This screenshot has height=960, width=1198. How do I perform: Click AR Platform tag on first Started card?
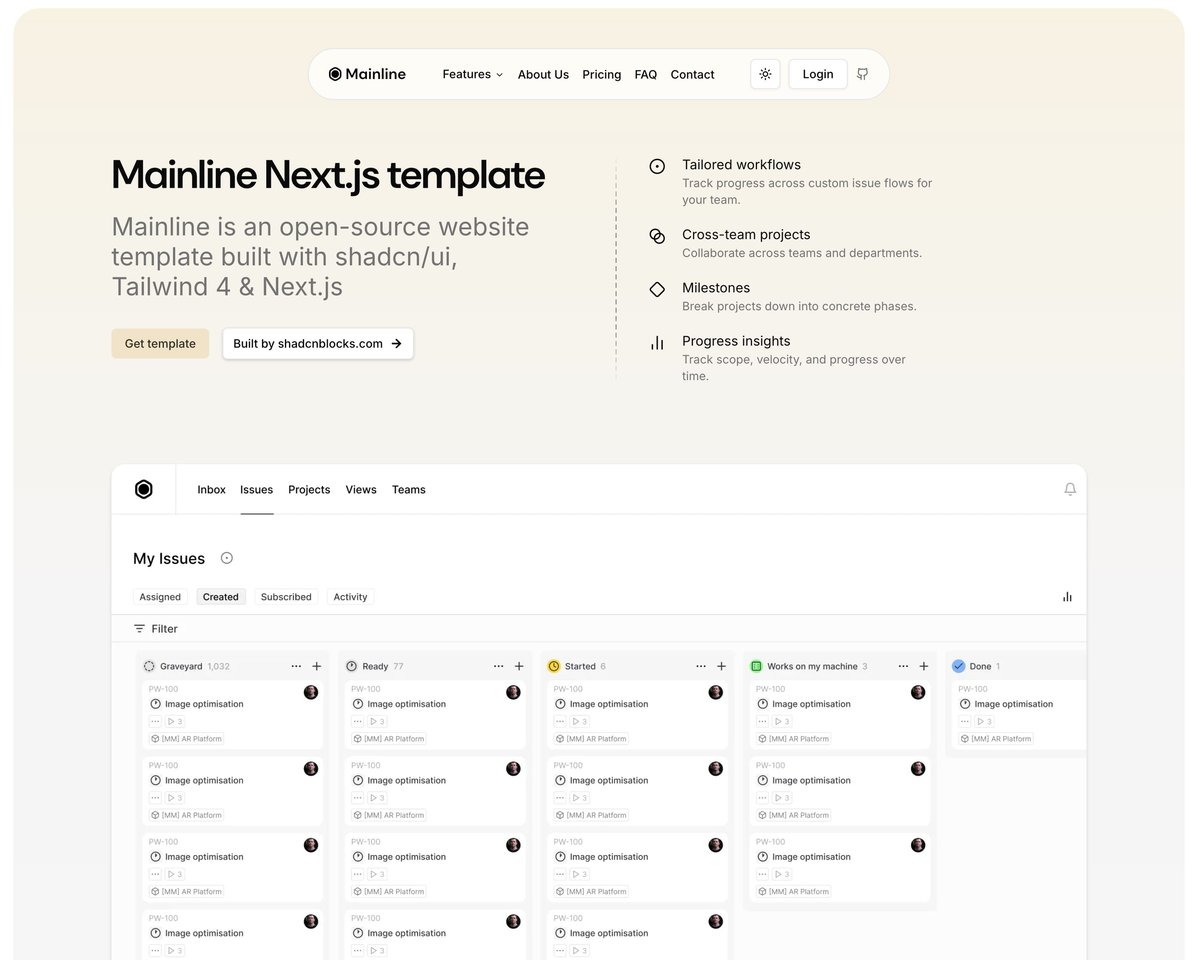pyautogui.click(x=591, y=739)
